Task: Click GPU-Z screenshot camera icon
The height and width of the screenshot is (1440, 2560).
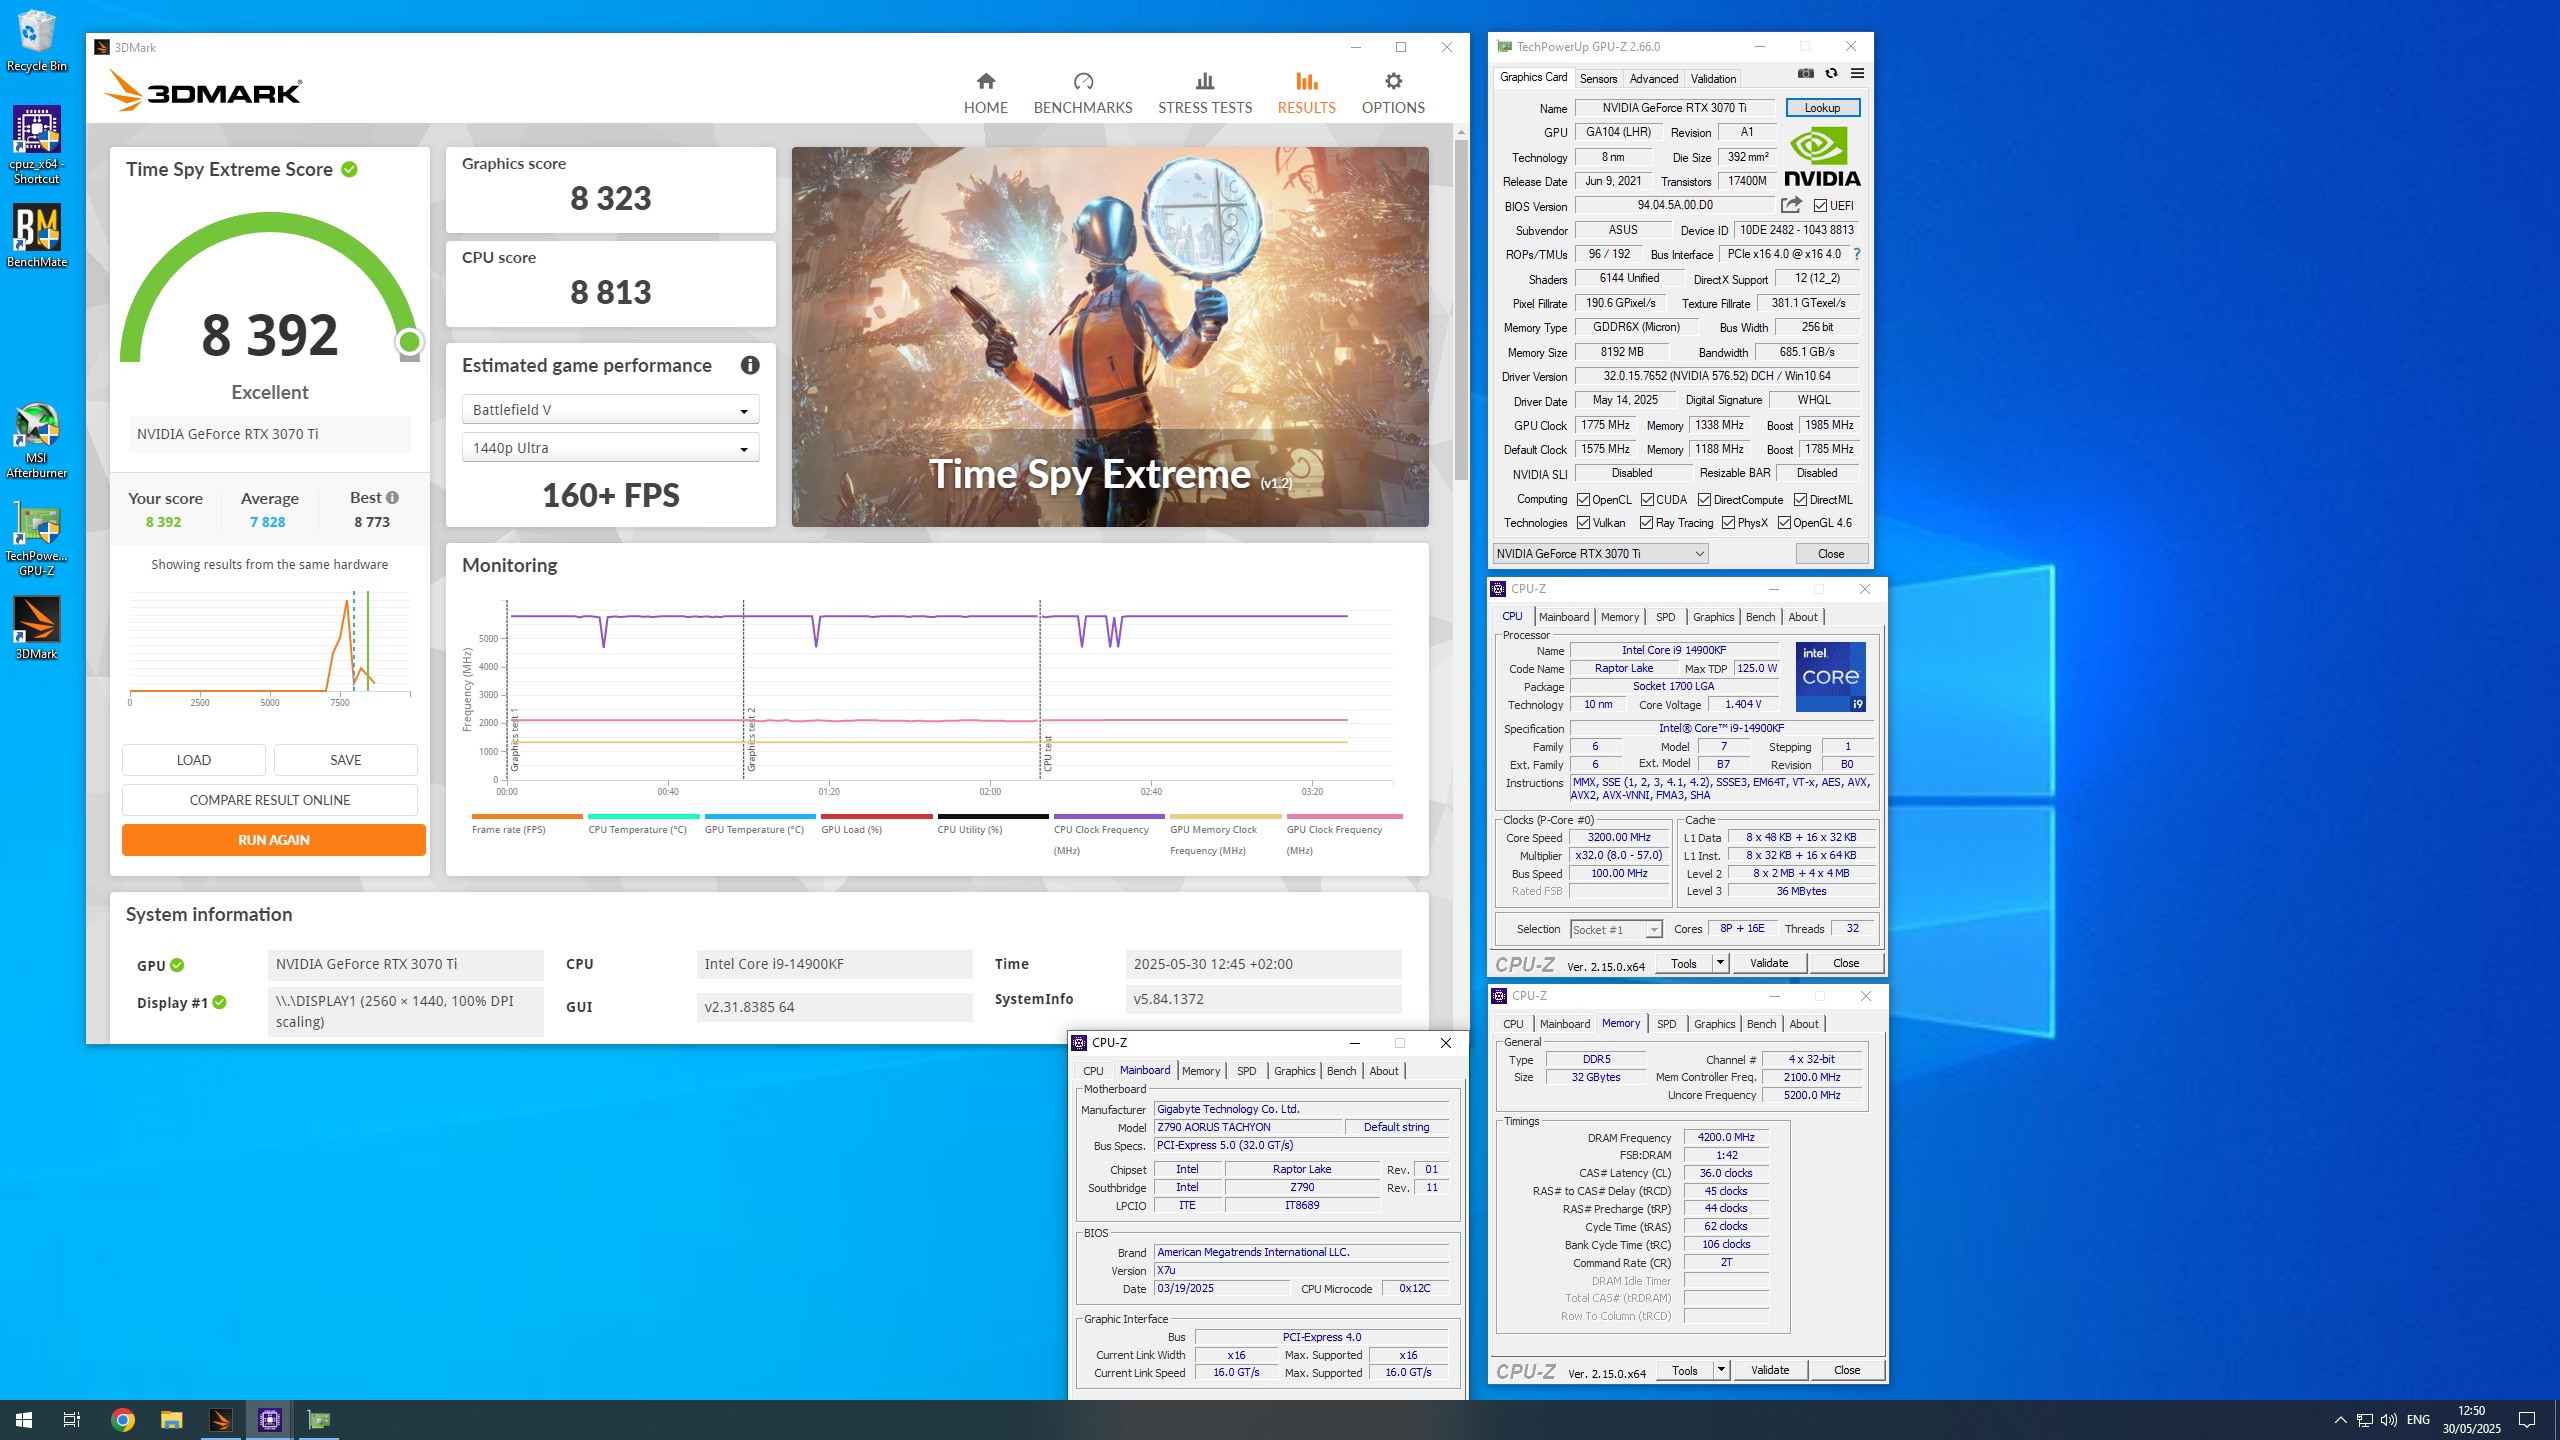Action: [x=1805, y=73]
